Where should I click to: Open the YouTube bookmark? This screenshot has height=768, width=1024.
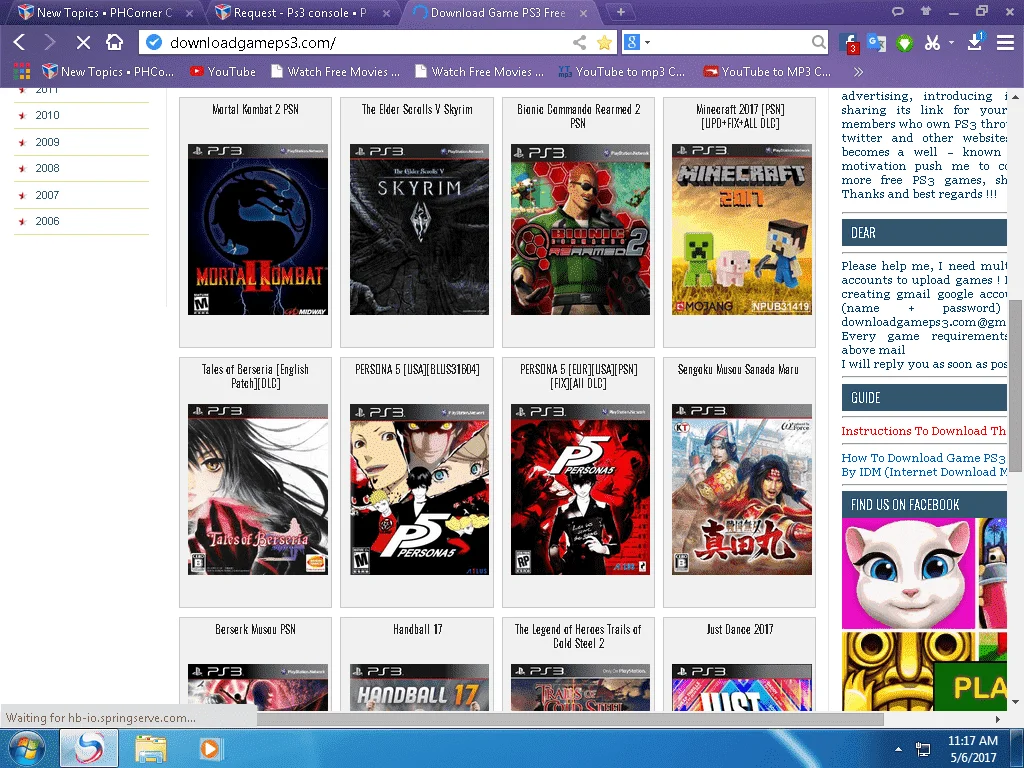(223, 72)
